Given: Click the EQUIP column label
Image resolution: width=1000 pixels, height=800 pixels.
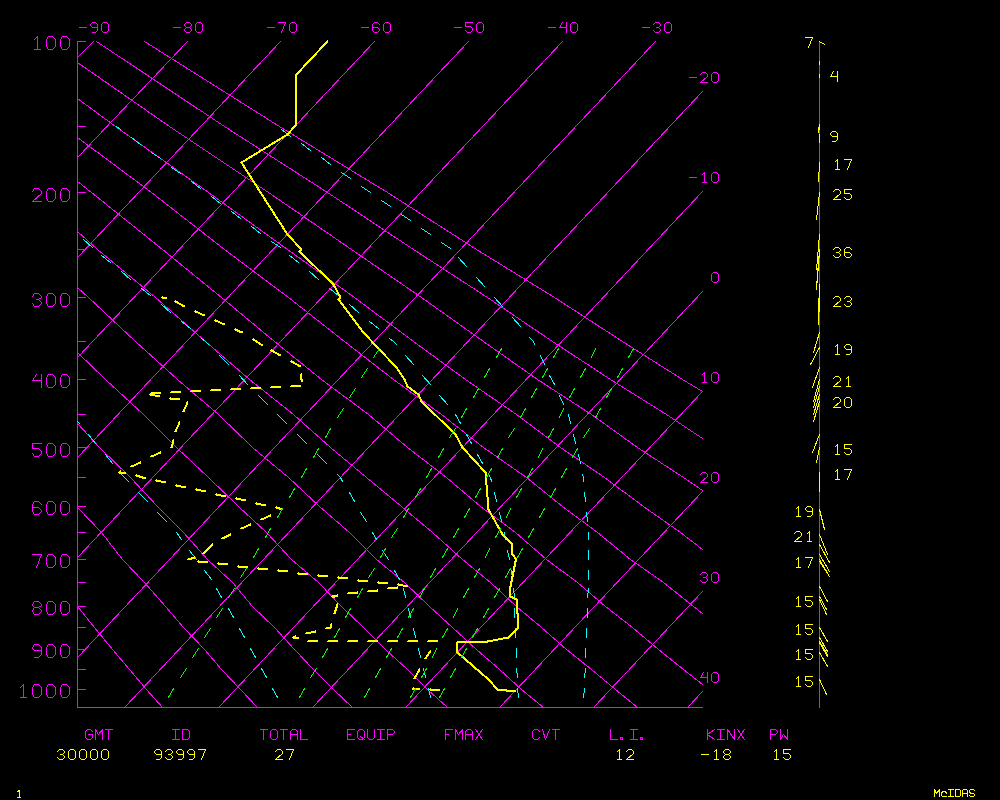Looking at the screenshot, I should pyautogui.click(x=371, y=735).
